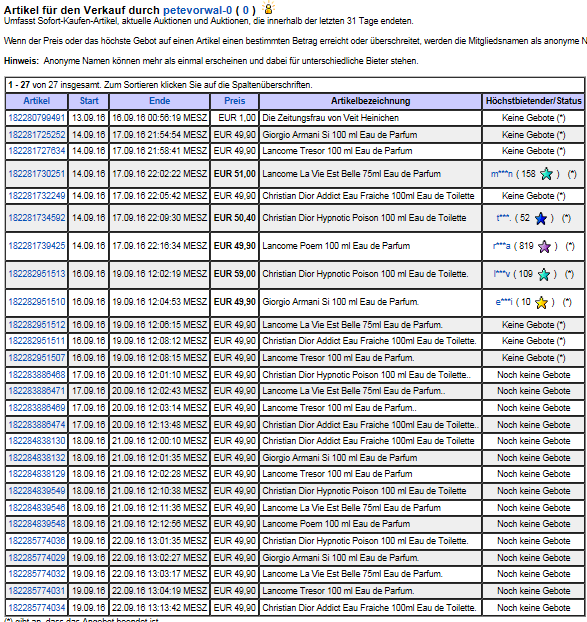Open article 182282951510
The height and width of the screenshot is (622, 587).
(x=36, y=302)
